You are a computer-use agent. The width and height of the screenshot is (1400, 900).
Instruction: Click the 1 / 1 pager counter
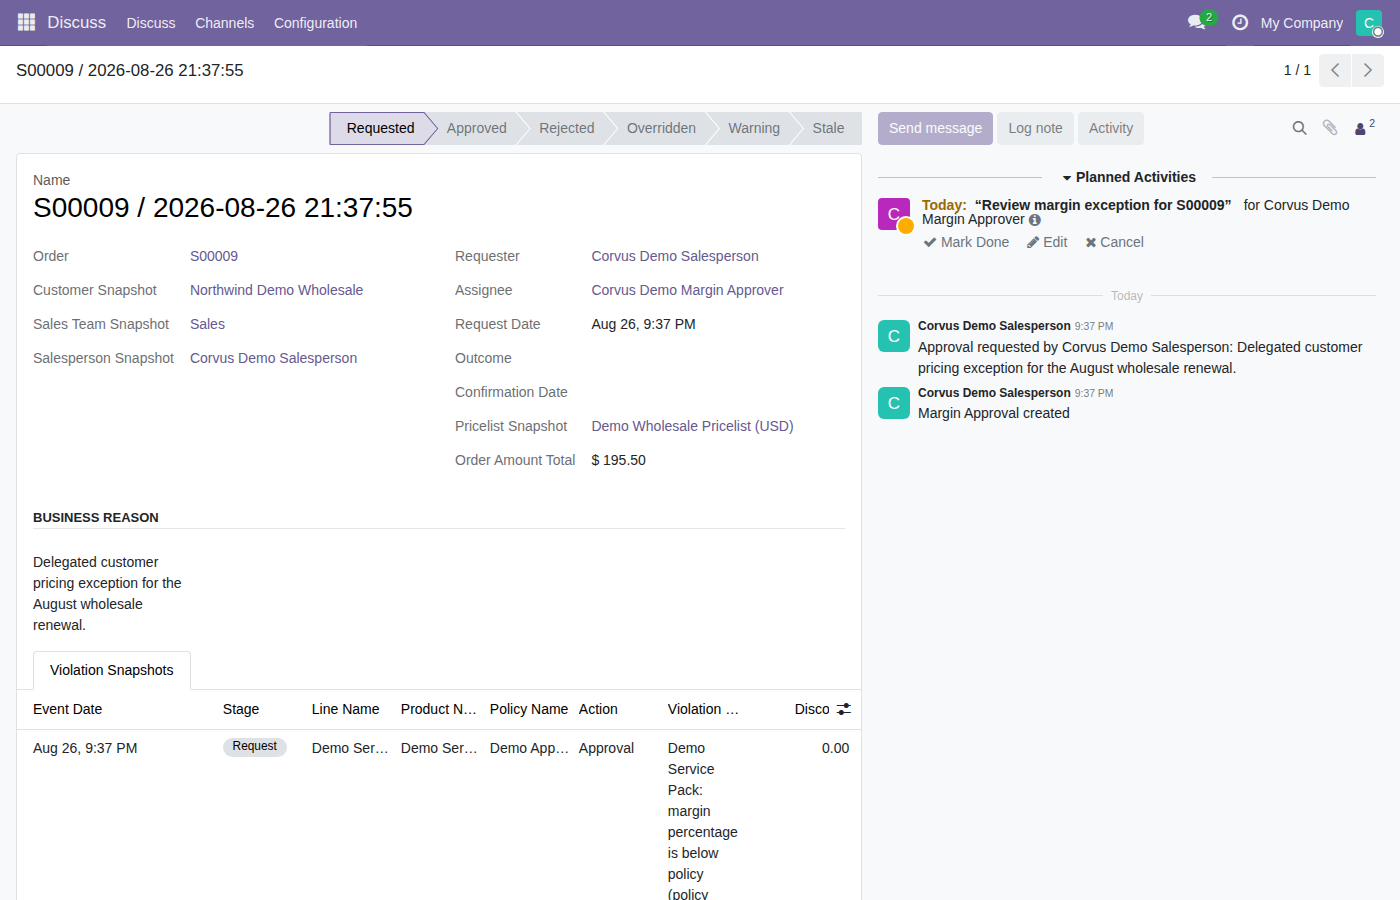click(1297, 70)
